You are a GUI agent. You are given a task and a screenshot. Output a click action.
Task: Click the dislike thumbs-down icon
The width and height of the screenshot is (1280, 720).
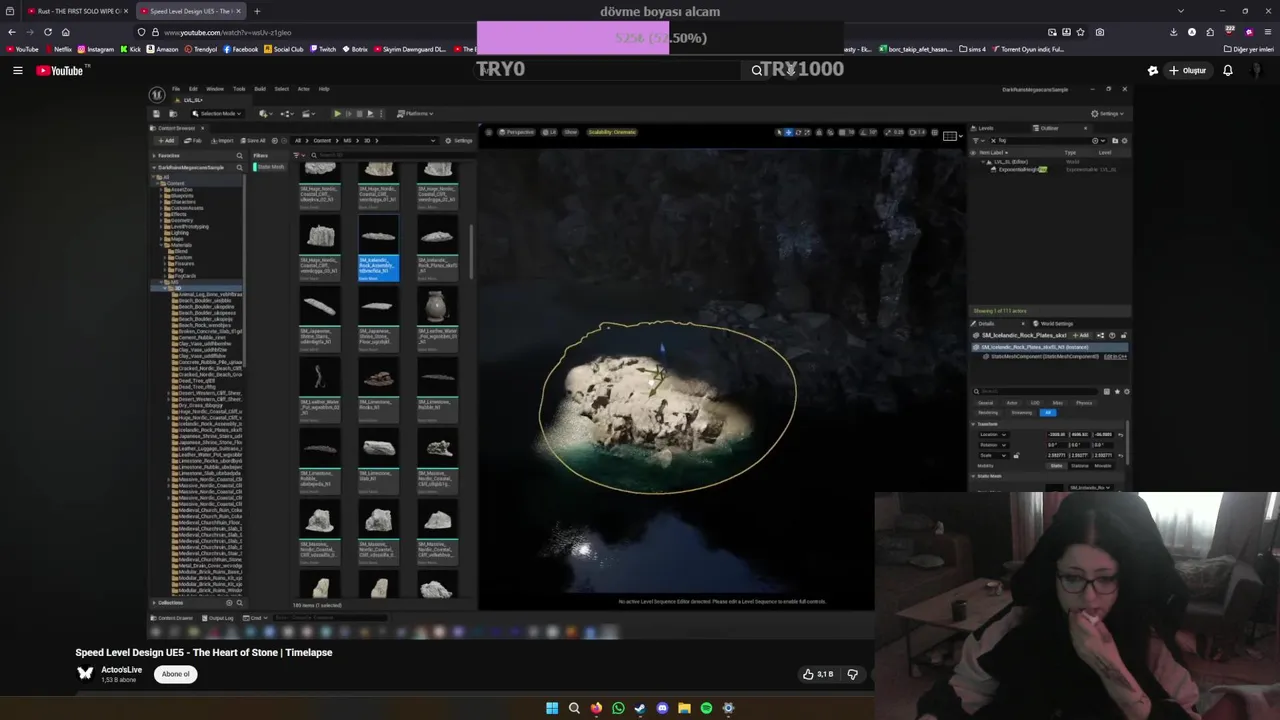(x=852, y=674)
